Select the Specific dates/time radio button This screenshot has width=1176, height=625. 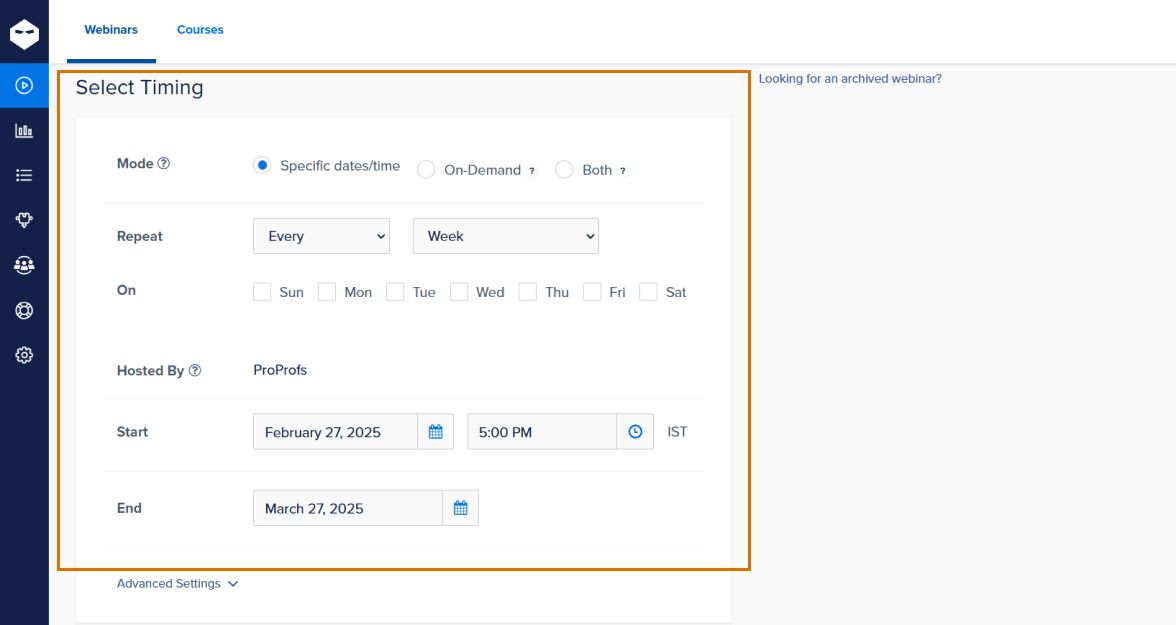pos(262,165)
